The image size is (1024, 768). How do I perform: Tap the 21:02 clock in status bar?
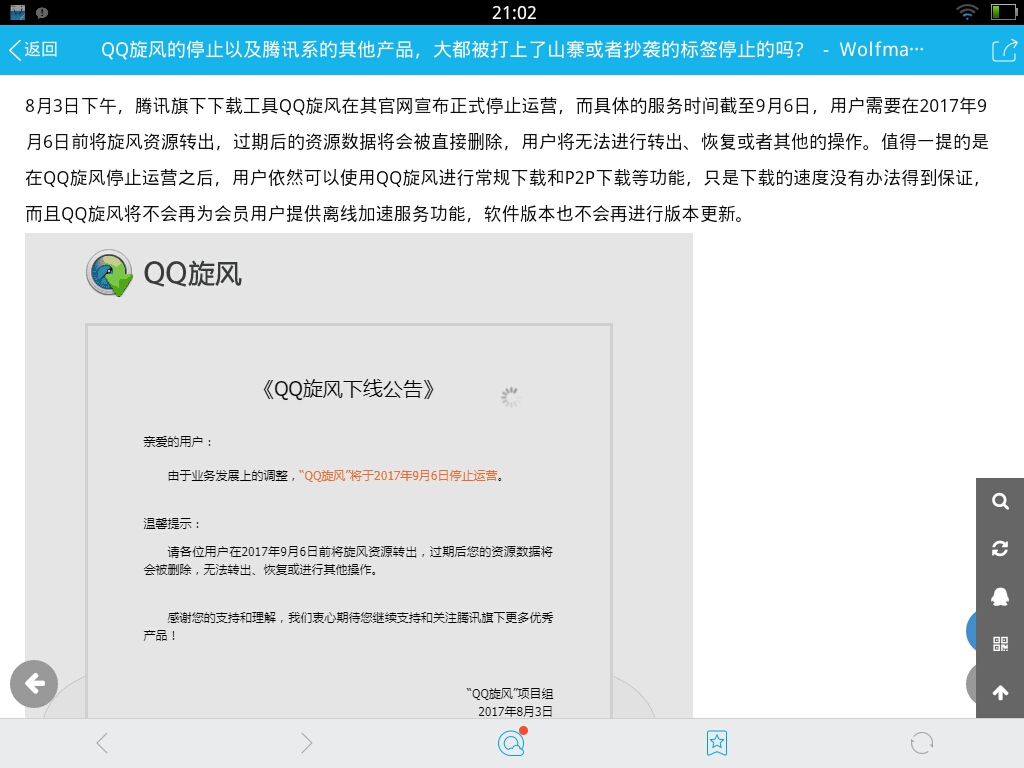pos(514,12)
